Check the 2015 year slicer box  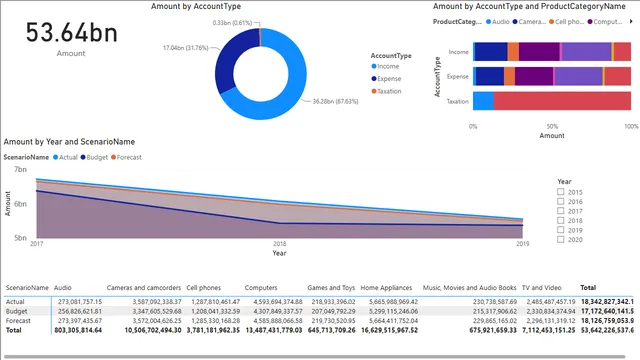pos(561,192)
